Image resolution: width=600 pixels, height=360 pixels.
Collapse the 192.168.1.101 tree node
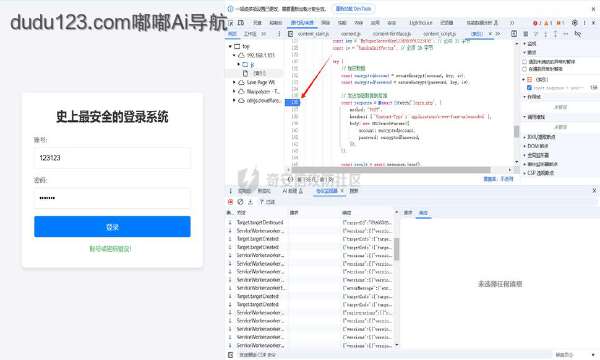pyautogui.click(x=234, y=55)
